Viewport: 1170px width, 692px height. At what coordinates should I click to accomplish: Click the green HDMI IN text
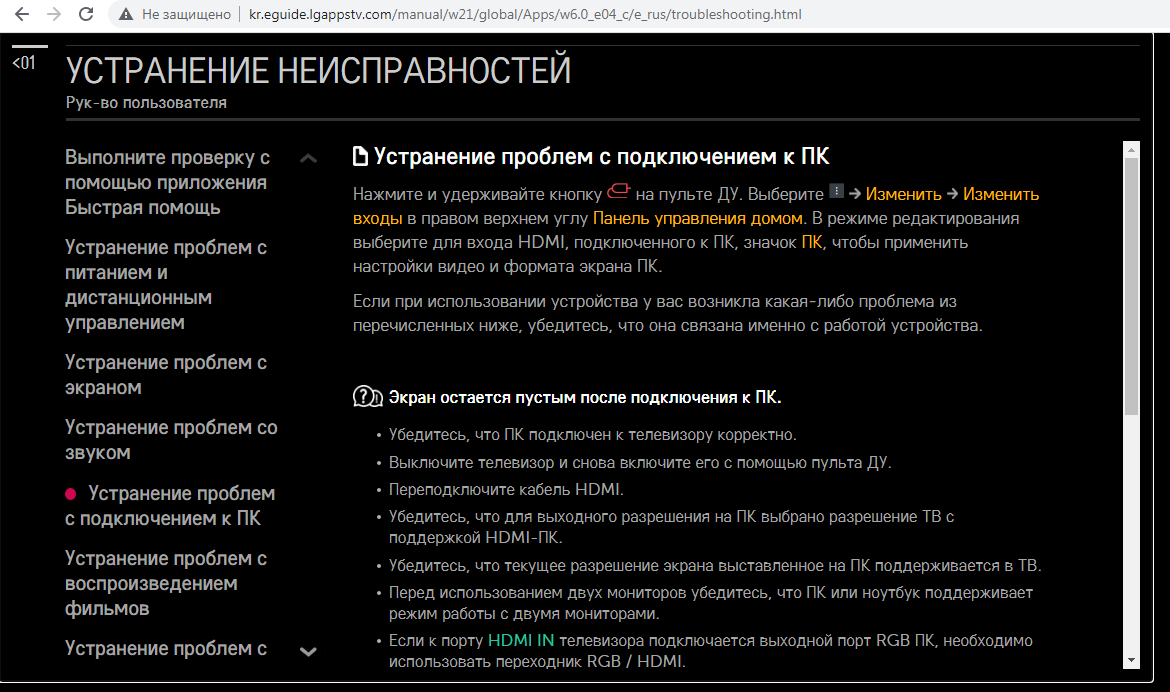520,640
